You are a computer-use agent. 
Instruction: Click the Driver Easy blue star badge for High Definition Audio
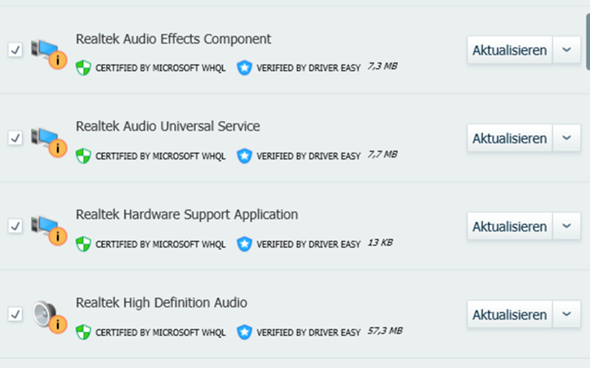244,332
